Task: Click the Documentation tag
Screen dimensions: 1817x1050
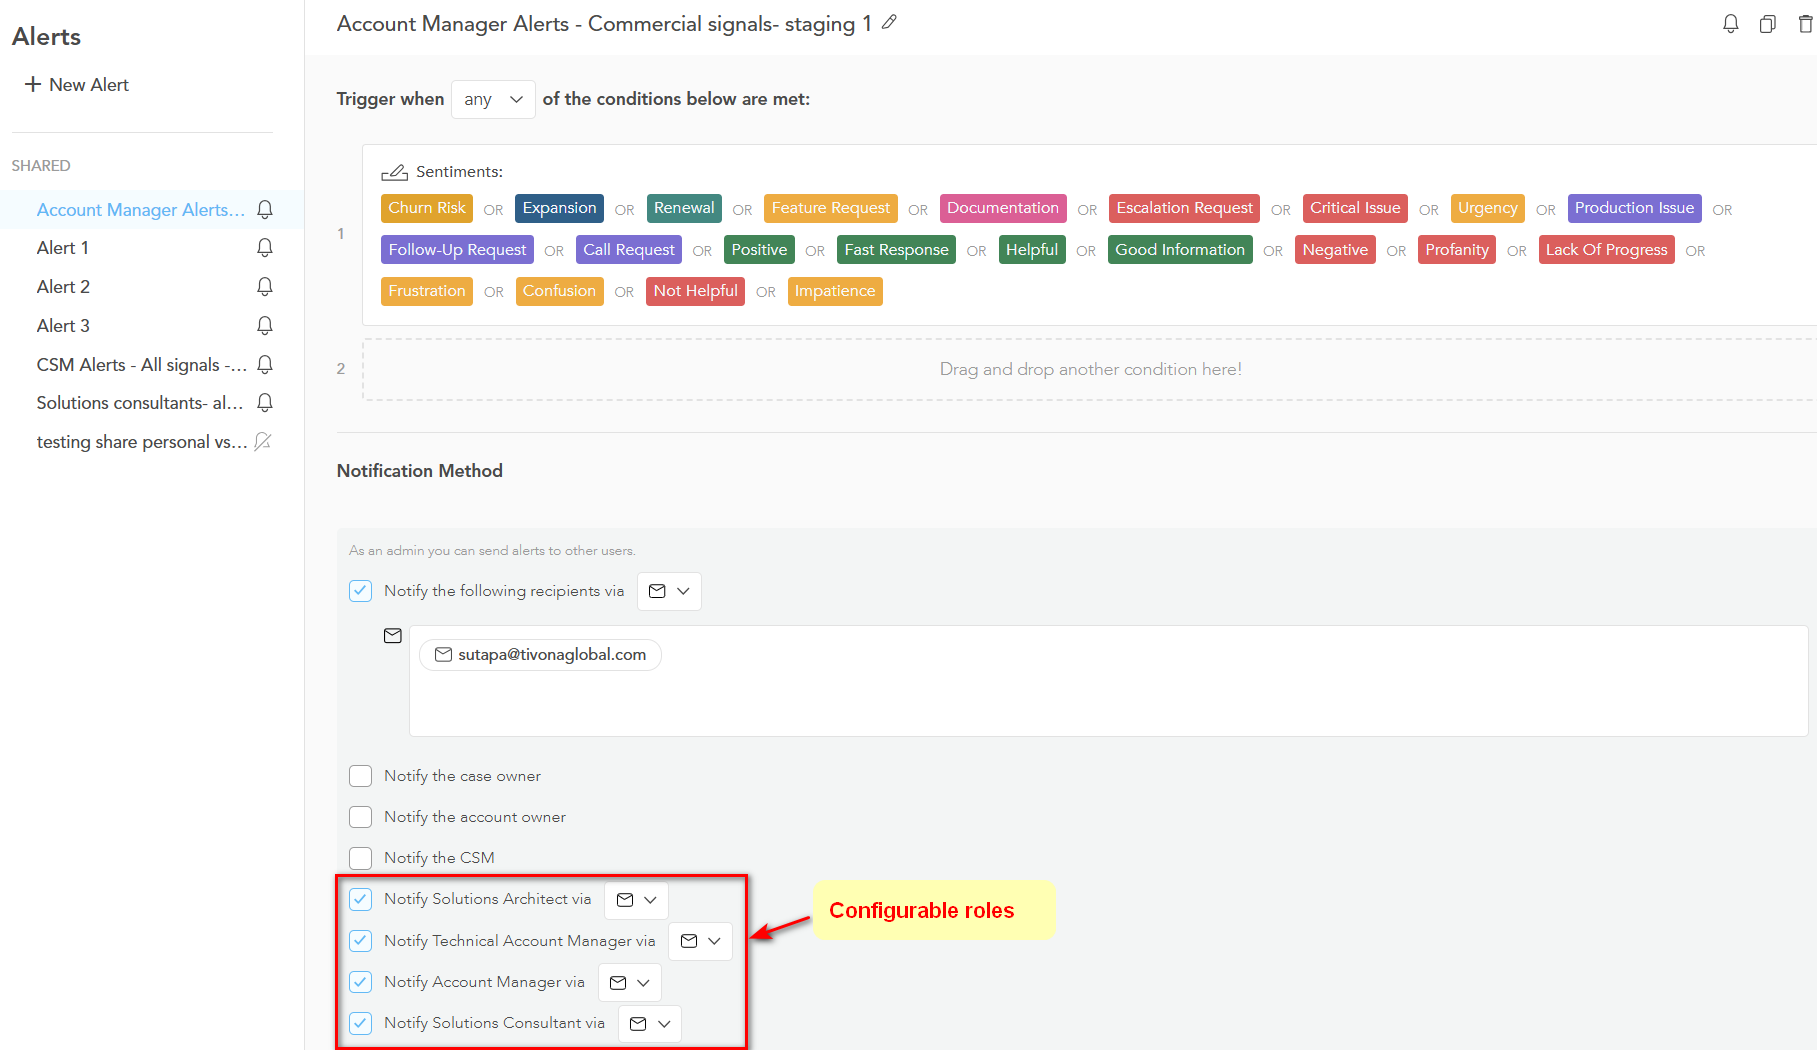Action: point(1002,208)
